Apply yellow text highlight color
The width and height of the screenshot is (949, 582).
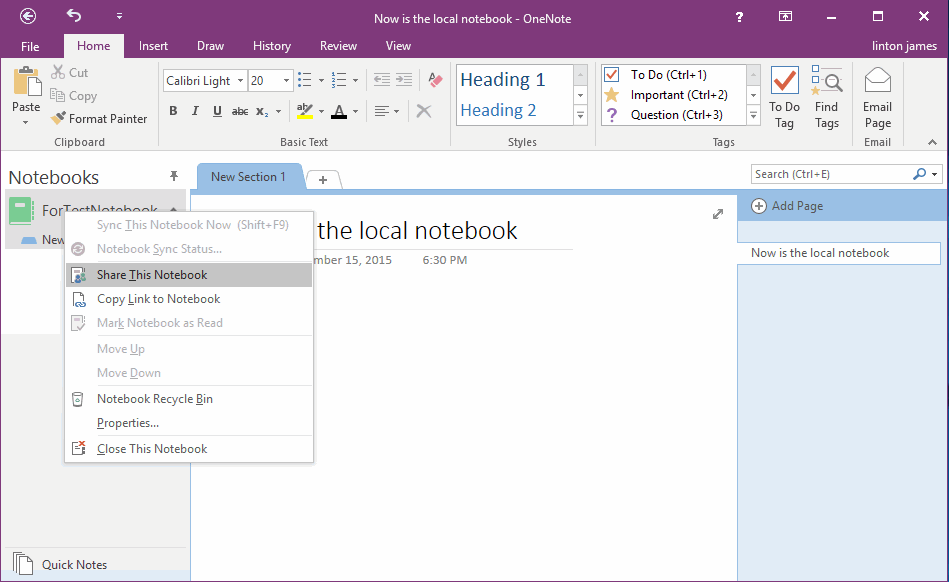click(x=304, y=111)
